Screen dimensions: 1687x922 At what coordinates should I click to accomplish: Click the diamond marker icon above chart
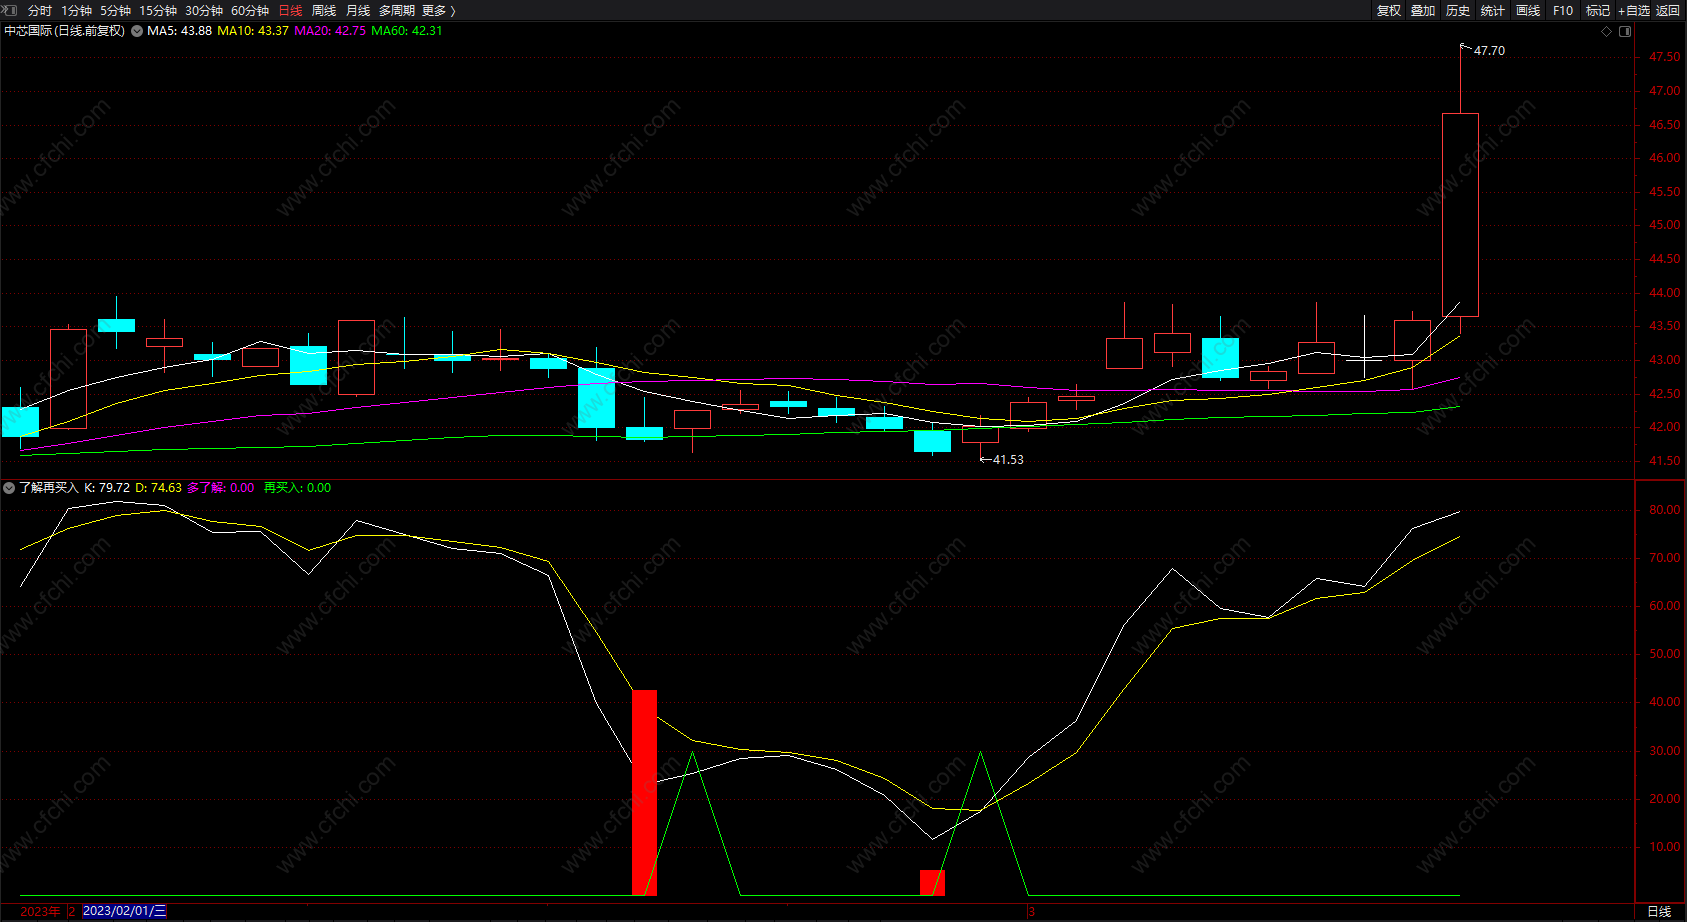point(1607,31)
